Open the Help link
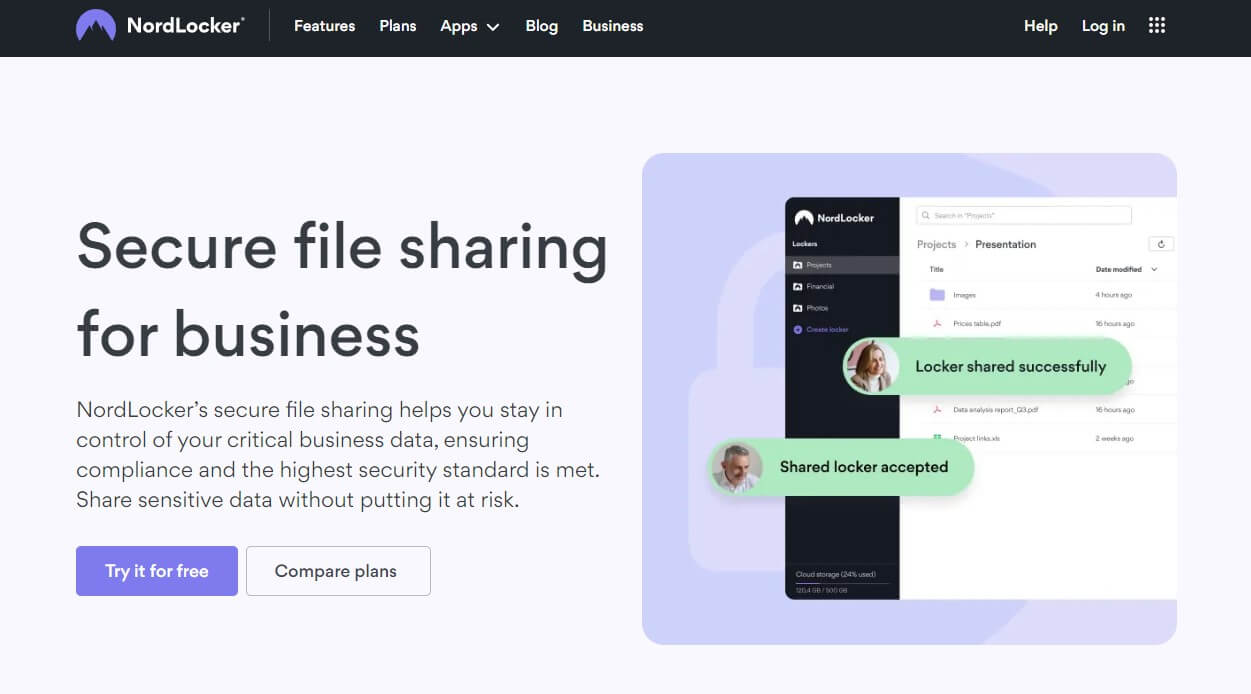Screen dimensions: 1251x694 1041,26
